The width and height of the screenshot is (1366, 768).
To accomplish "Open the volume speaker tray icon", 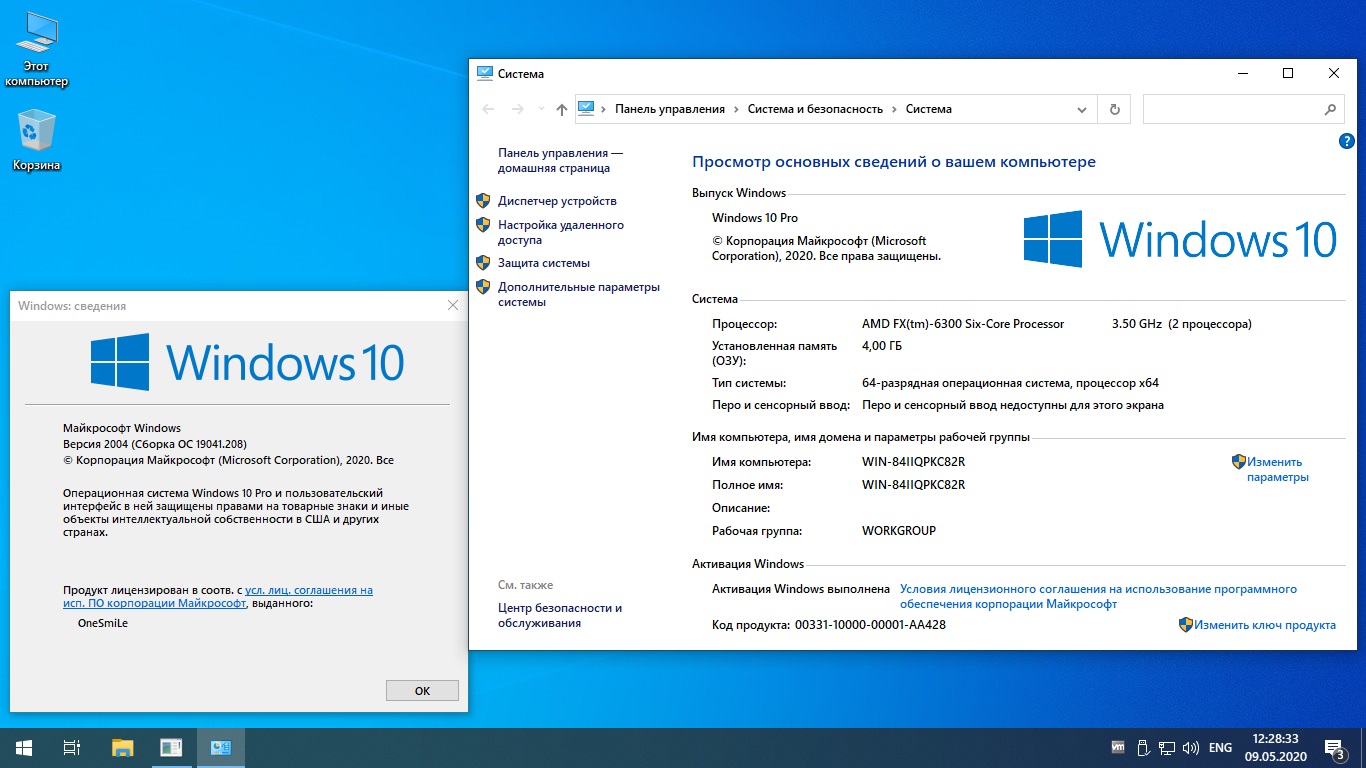I will 1191,747.
